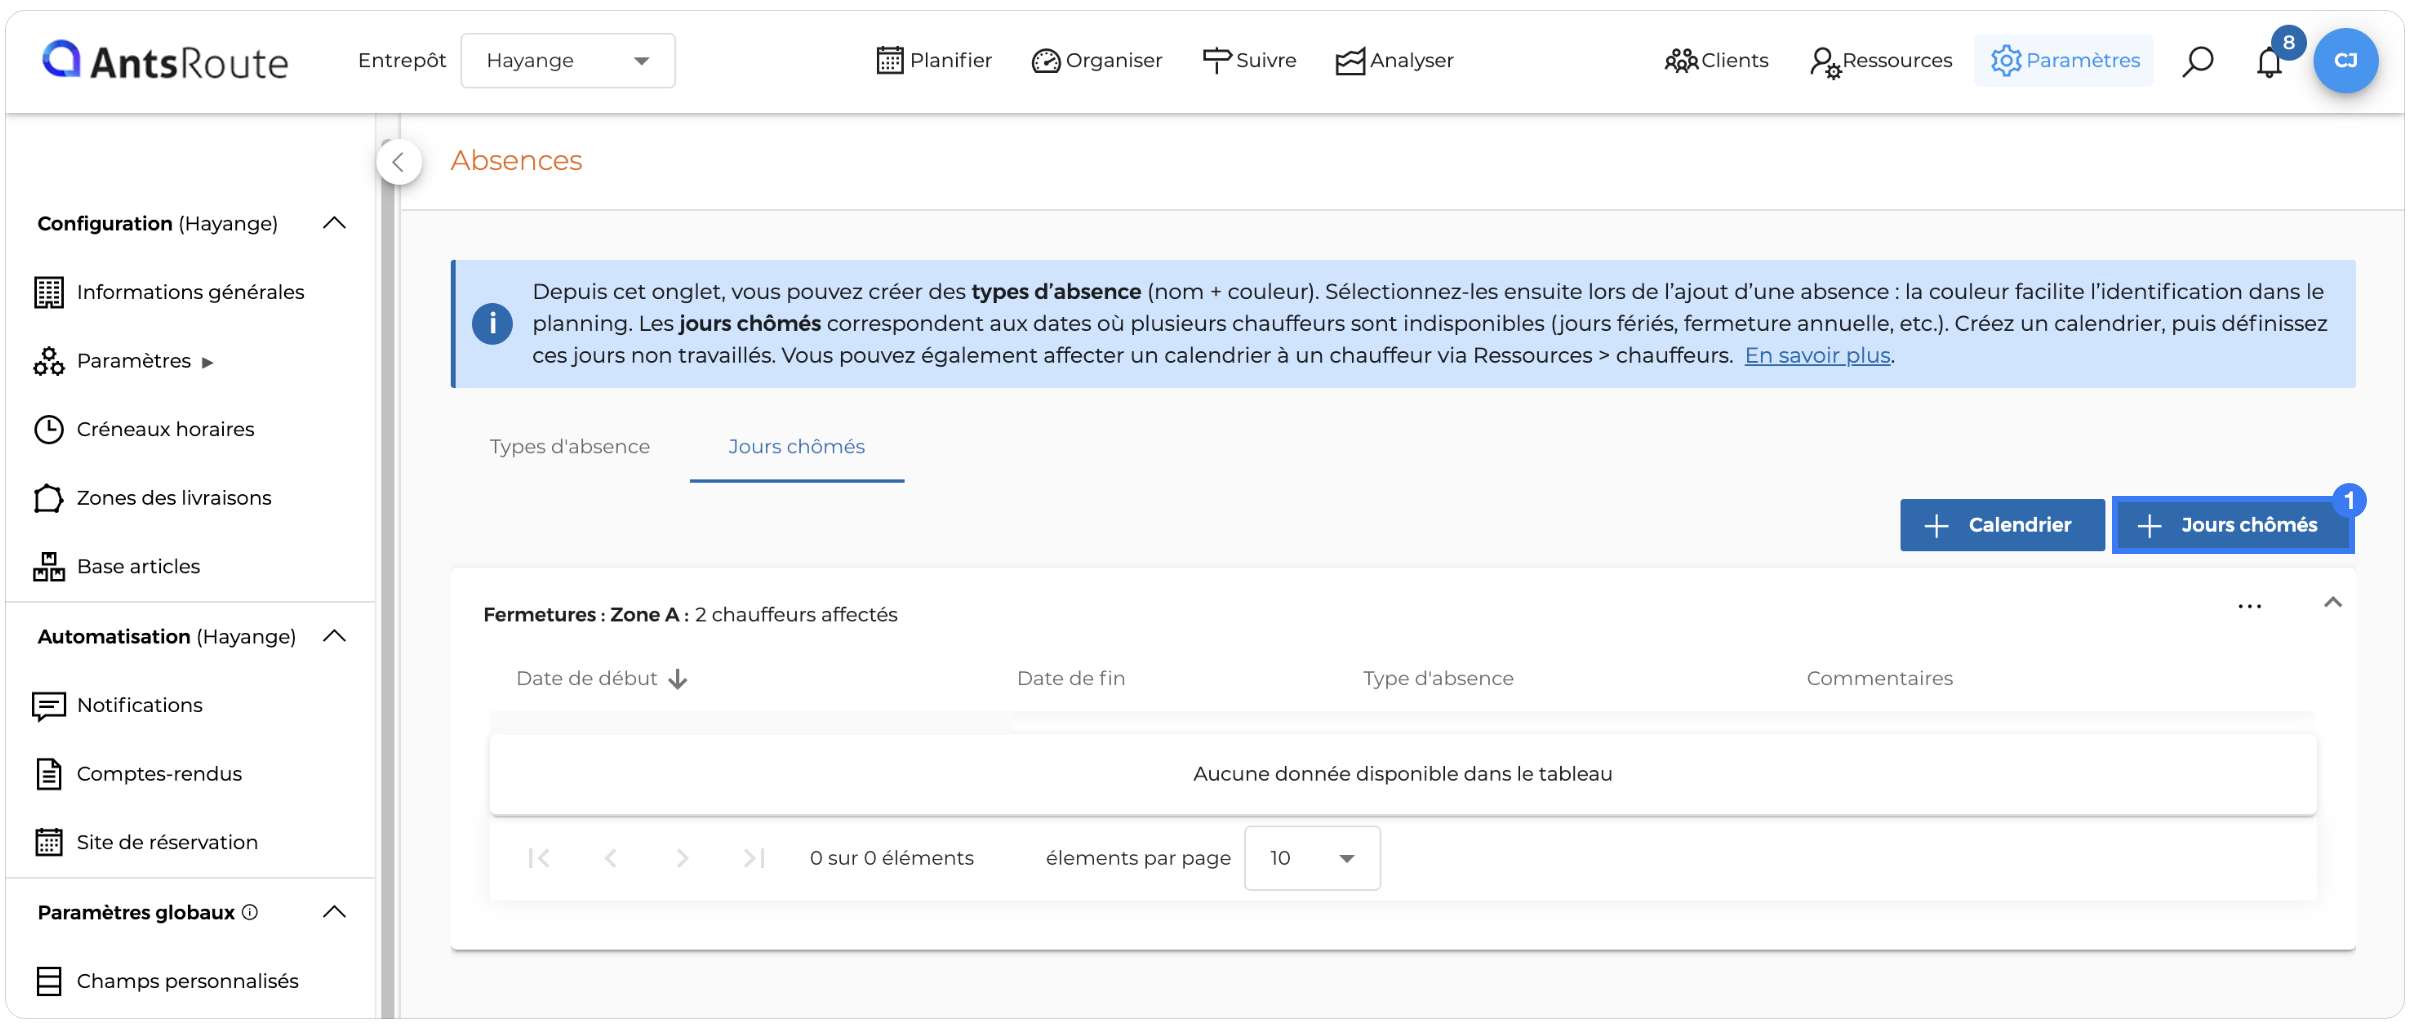This screenshot has width=2410, height=1024.
Task: Click the Champs personnalisés list icon
Action: pos(48,981)
